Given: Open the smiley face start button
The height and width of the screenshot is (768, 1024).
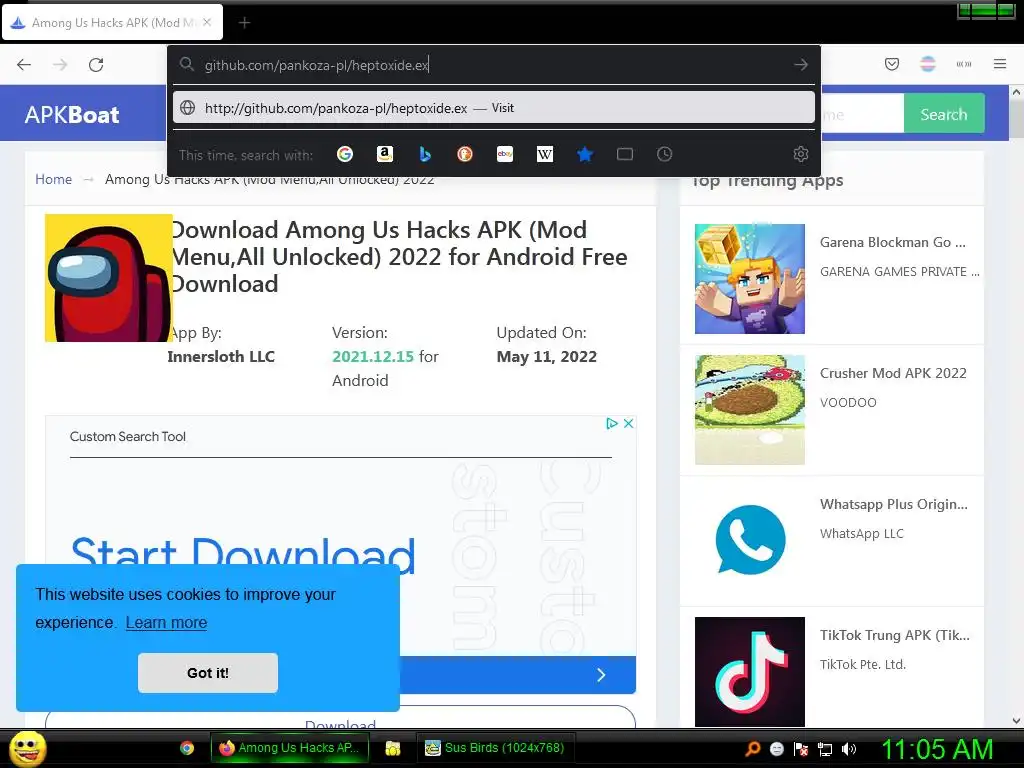Looking at the screenshot, I should (28, 748).
